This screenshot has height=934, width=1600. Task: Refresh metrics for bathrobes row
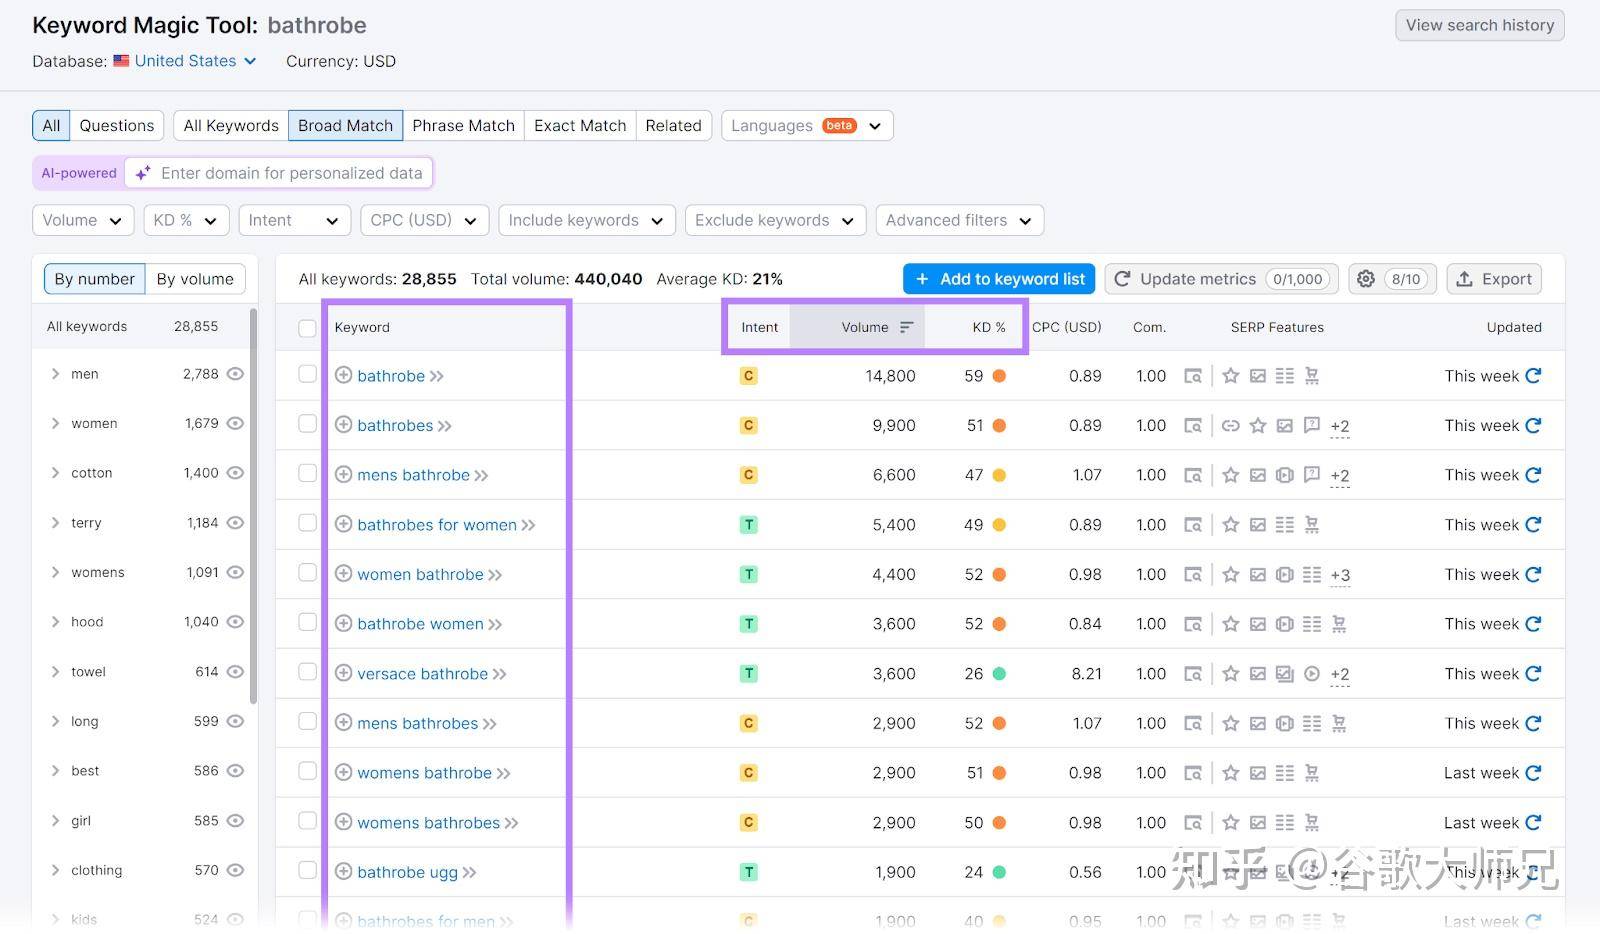coord(1533,425)
